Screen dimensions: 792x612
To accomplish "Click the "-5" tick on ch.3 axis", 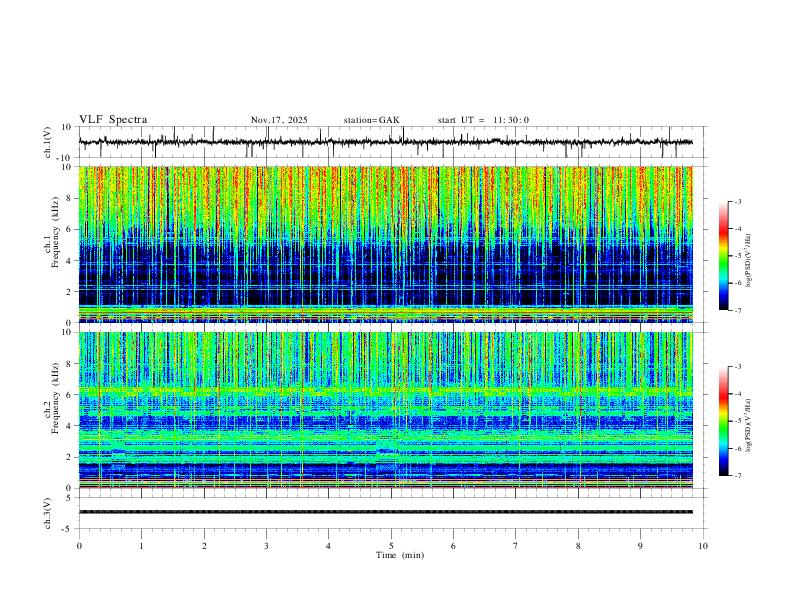I will click(68, 529).
